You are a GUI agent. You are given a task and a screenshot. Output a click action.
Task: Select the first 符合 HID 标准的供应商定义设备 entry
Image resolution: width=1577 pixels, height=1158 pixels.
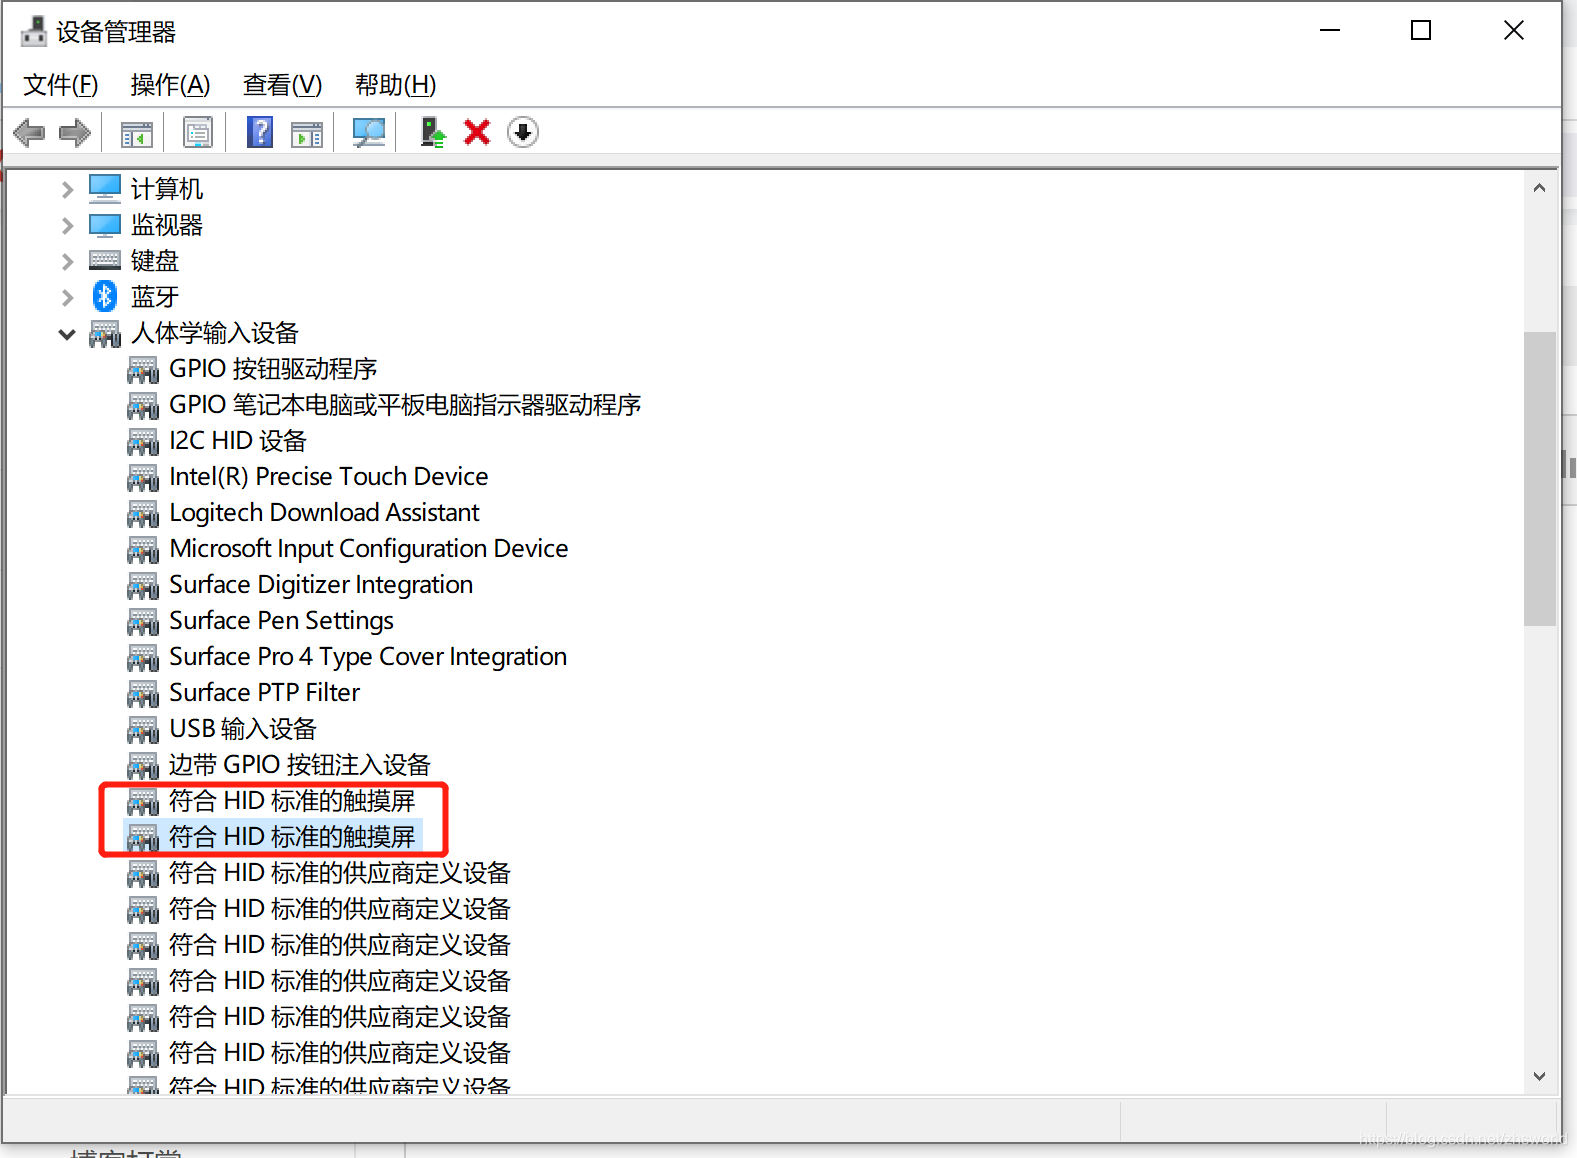tap(340, 873)
